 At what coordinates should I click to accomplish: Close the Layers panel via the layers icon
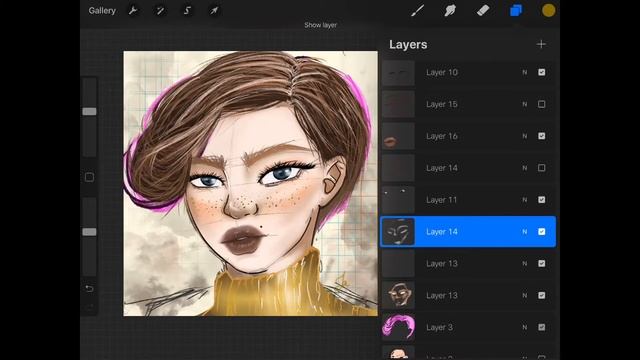point(516,11)
